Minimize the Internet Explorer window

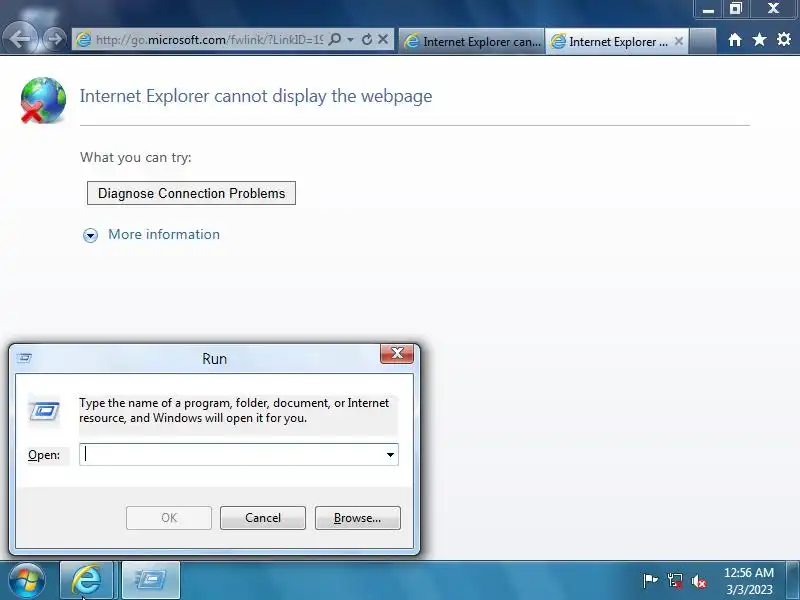[708, 9]
